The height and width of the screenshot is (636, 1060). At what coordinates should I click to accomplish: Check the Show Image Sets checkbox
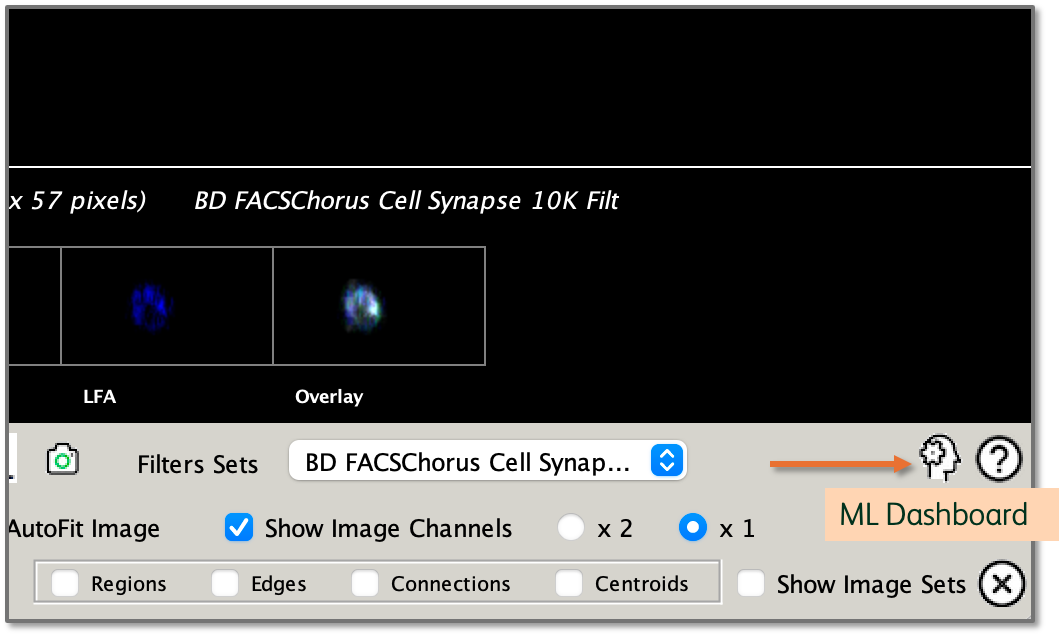[751, 584]
